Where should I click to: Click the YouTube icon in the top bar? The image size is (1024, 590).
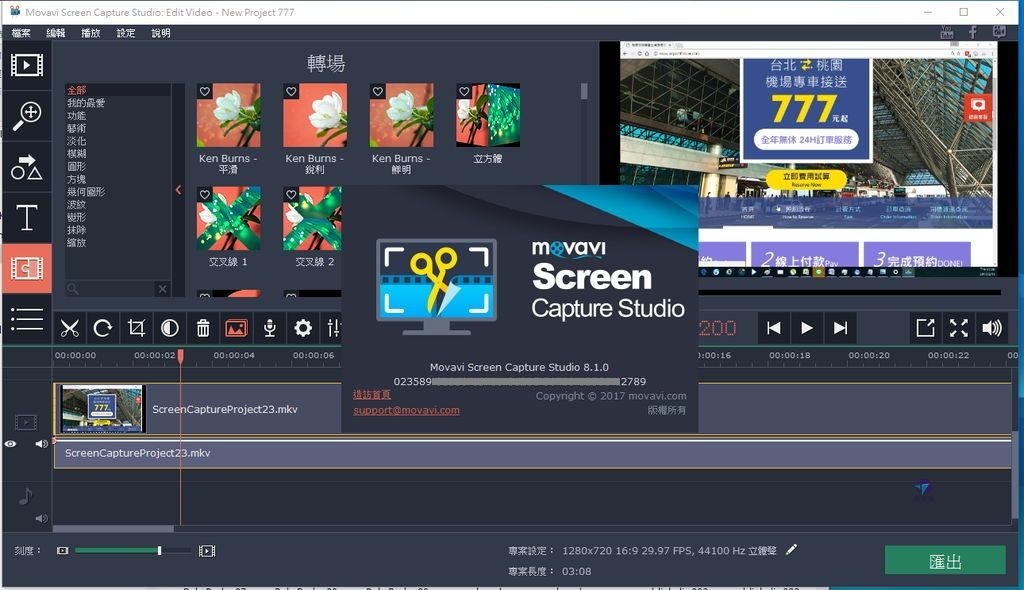[x=947, y=32]
